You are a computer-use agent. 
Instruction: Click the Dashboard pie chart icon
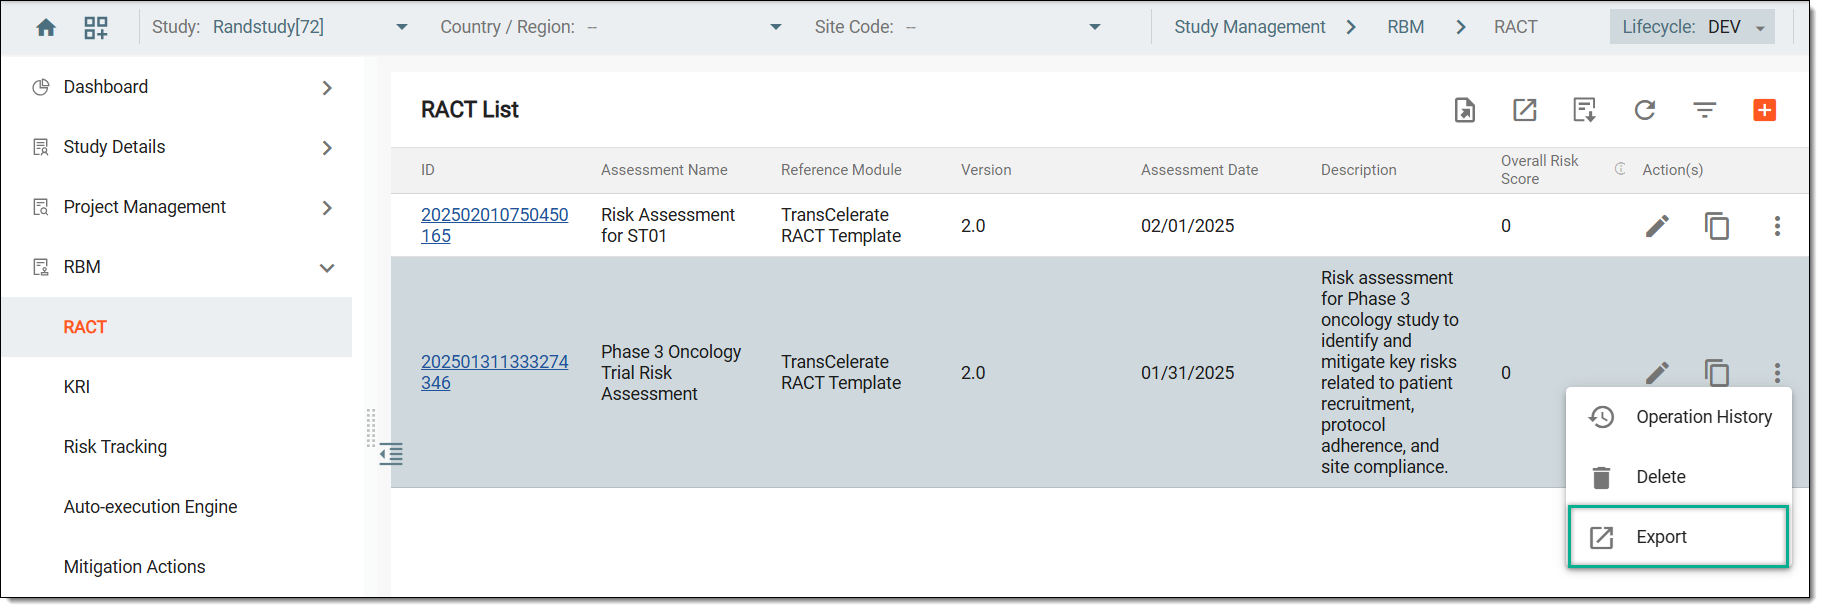pos(41,87)
